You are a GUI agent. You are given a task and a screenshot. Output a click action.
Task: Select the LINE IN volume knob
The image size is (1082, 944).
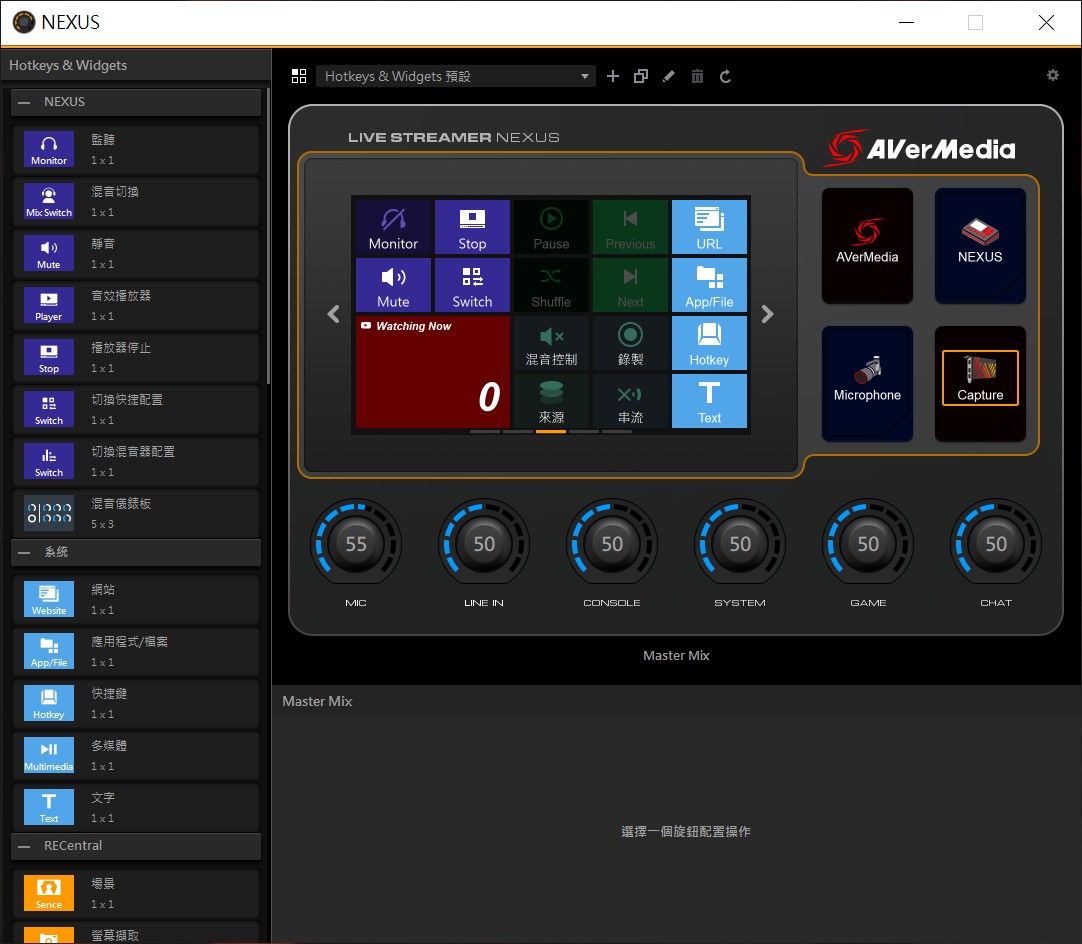click(x=484, y=544)
